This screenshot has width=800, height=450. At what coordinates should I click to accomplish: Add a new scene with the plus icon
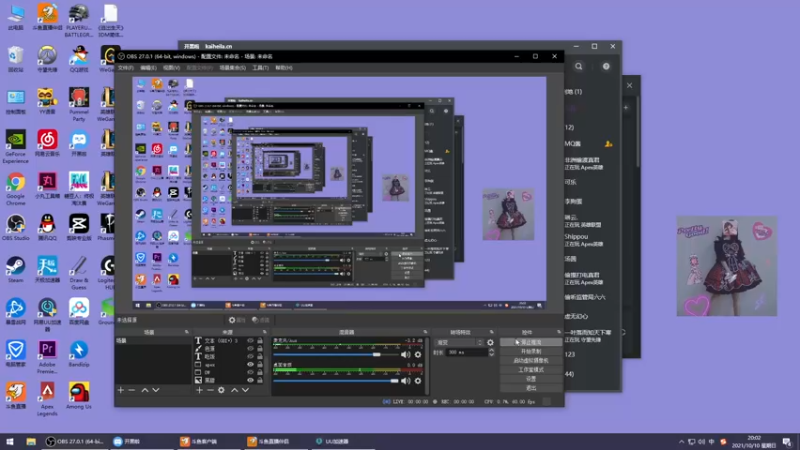click(x=121, y=390)
